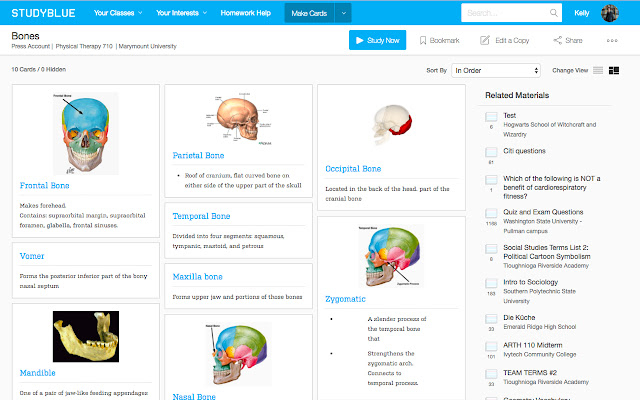640x400 pixels.
Task: Click deck icon beside Die Küche
Action: 491,319
